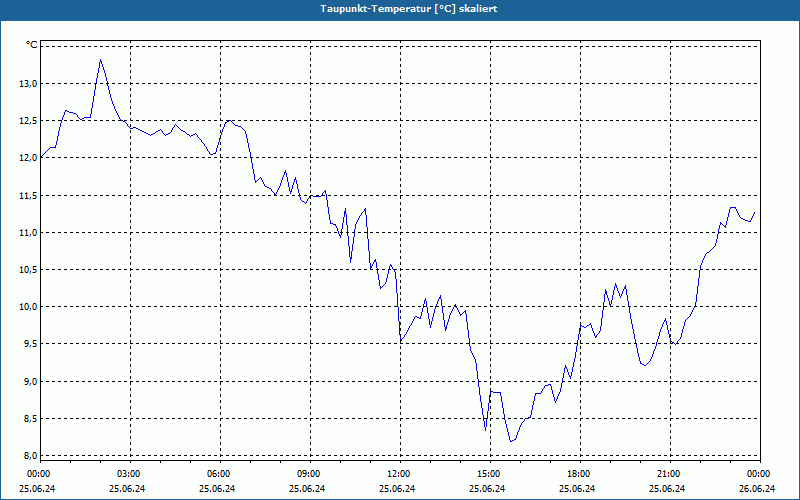Select the 13,0 y-axis tick label
The height and width of the screenshot is (500, 800).
[28, 84]
